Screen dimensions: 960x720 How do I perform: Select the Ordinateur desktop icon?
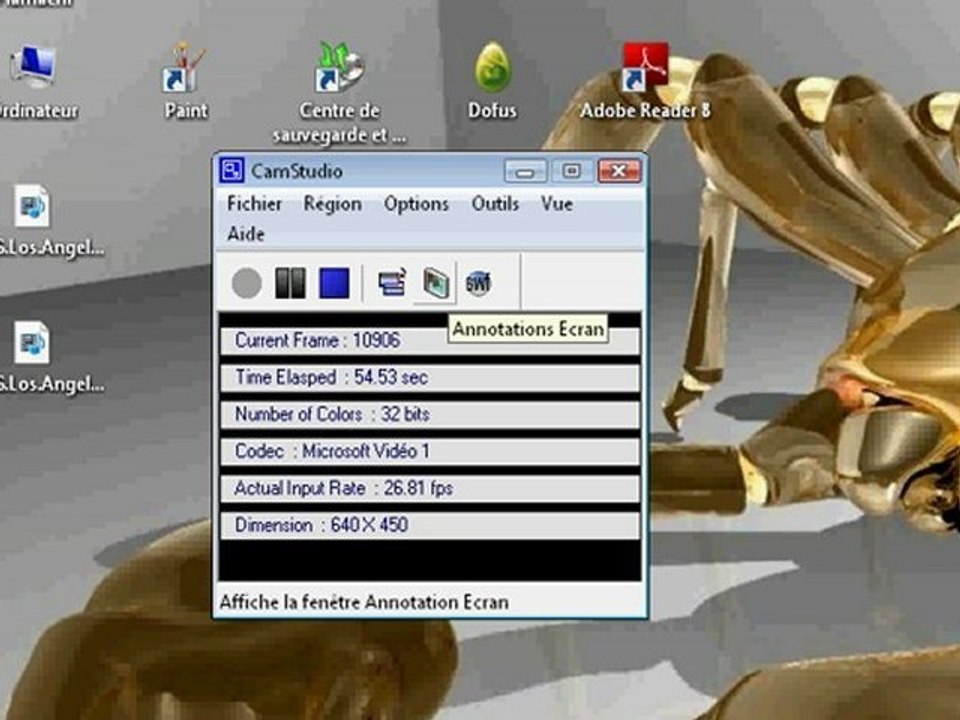(36, 81)
